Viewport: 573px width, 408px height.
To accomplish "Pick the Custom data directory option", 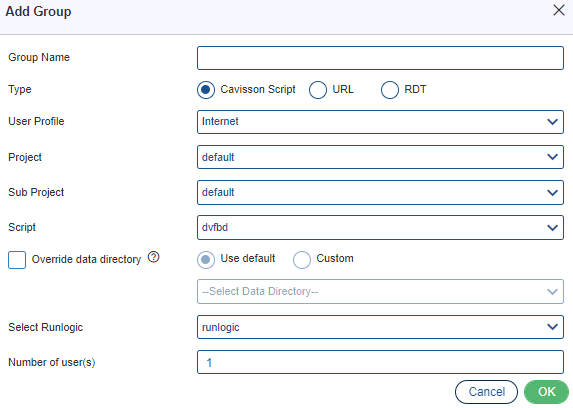I will [301, 260].
